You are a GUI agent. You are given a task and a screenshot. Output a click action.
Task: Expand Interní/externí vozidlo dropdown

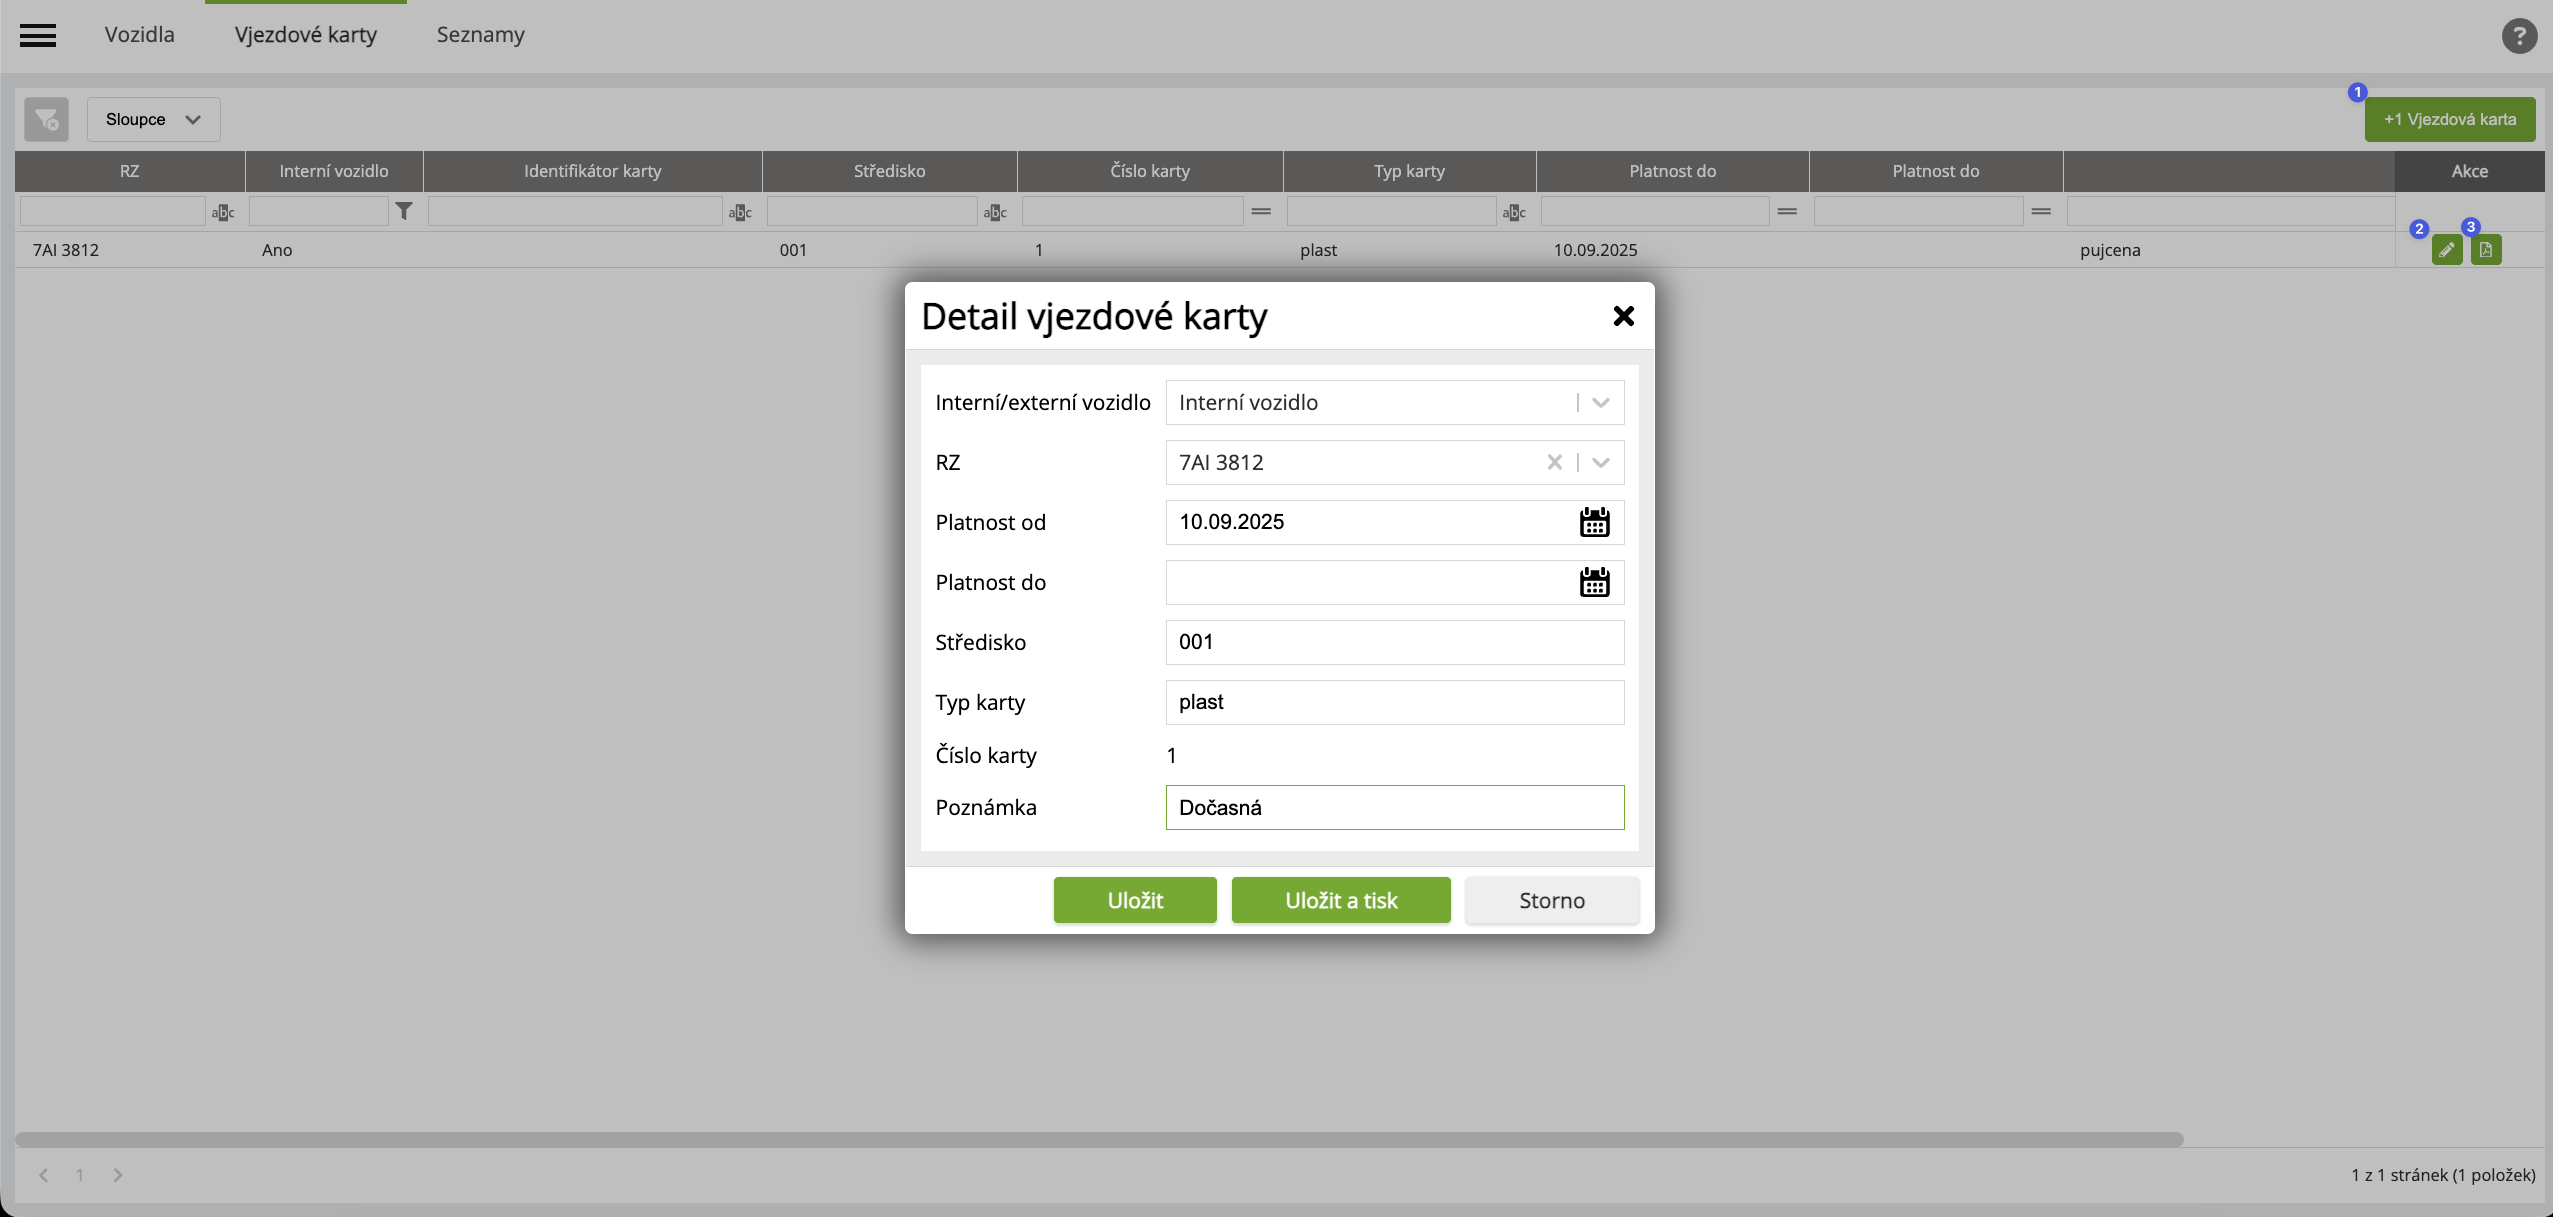1600,402
